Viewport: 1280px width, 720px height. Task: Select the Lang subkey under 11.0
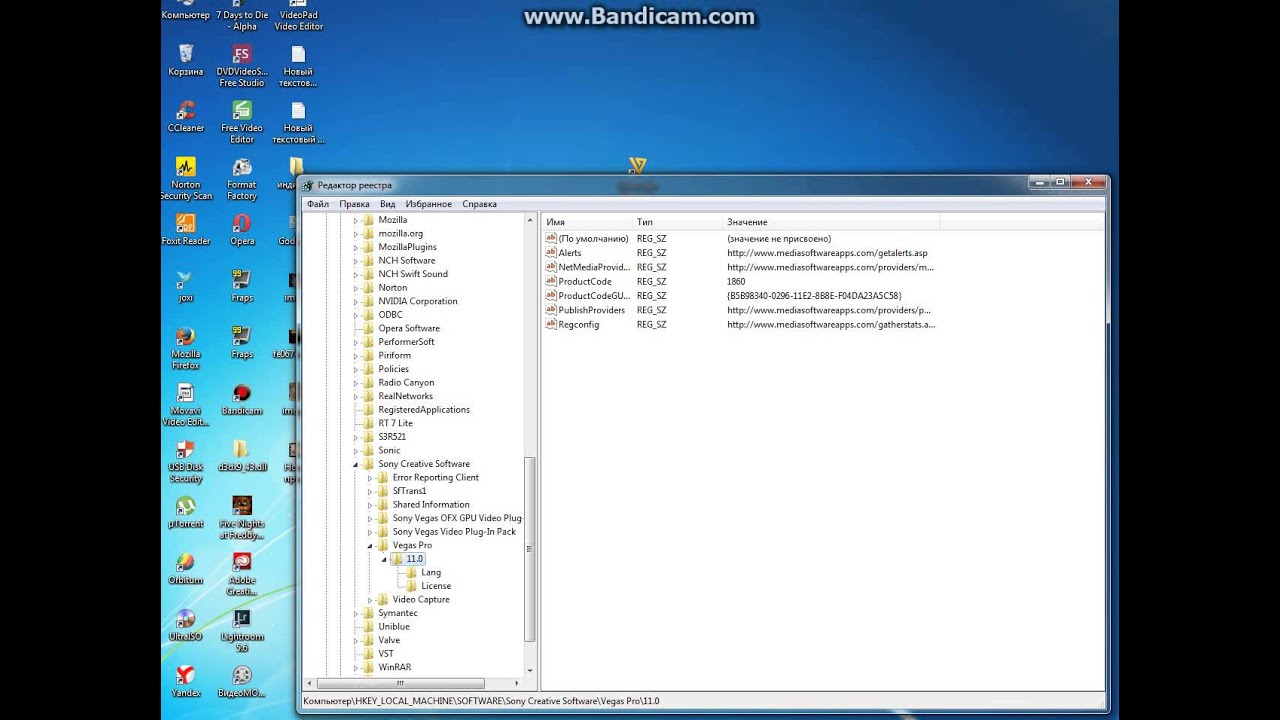pyautogui.click(x=431, y=573)
